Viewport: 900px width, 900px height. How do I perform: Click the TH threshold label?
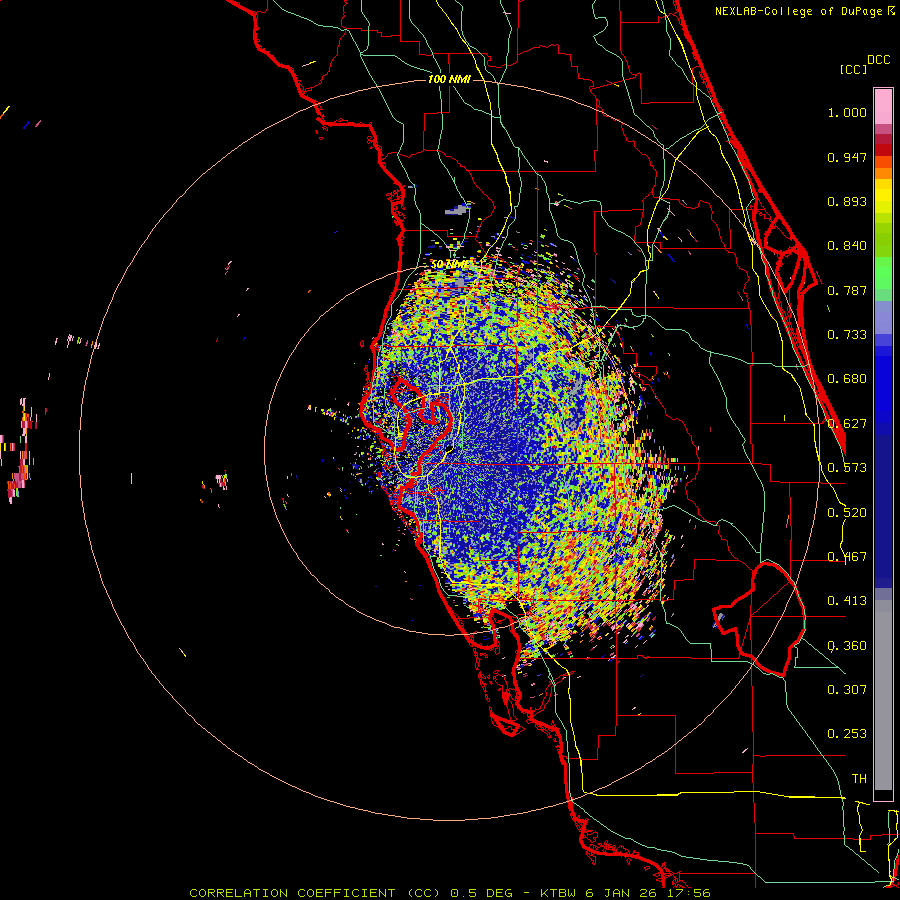click(859, 779)
